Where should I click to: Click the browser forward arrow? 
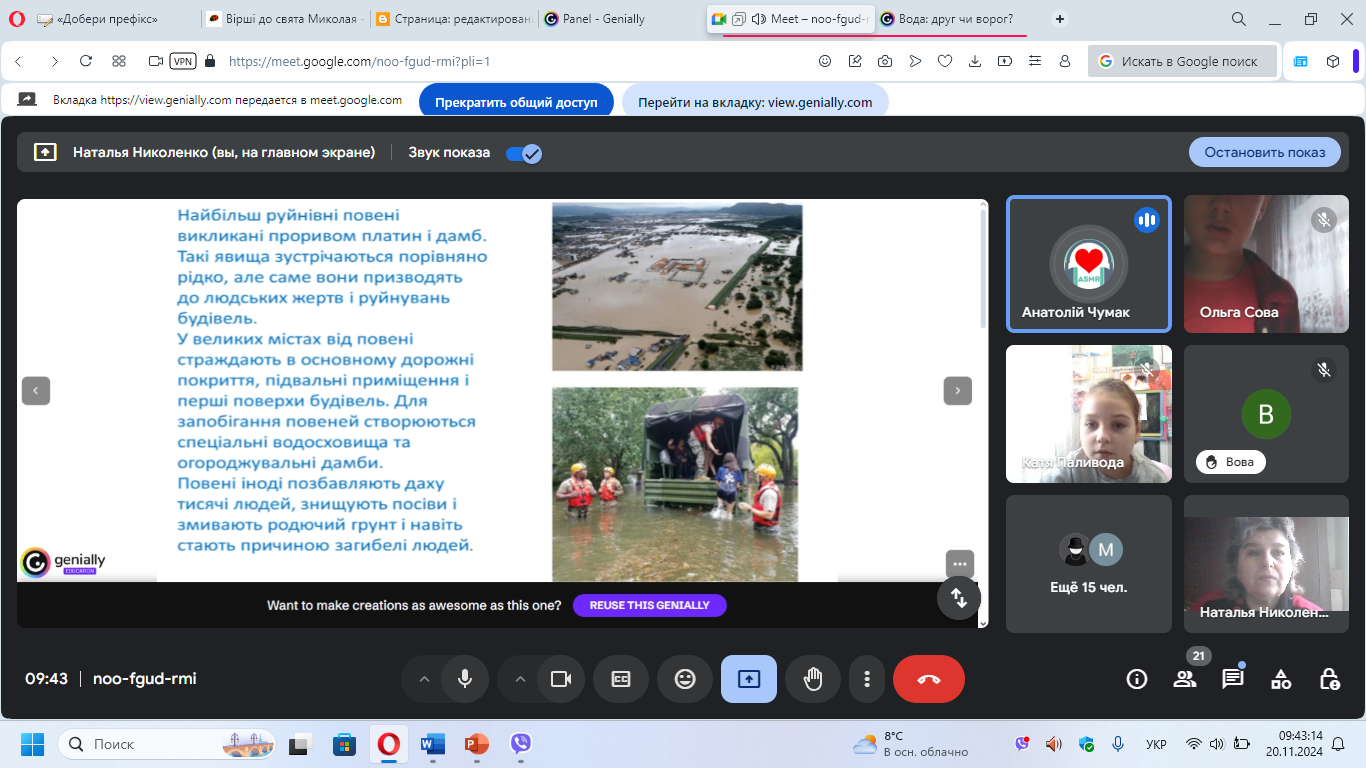[x=54, y=61]
